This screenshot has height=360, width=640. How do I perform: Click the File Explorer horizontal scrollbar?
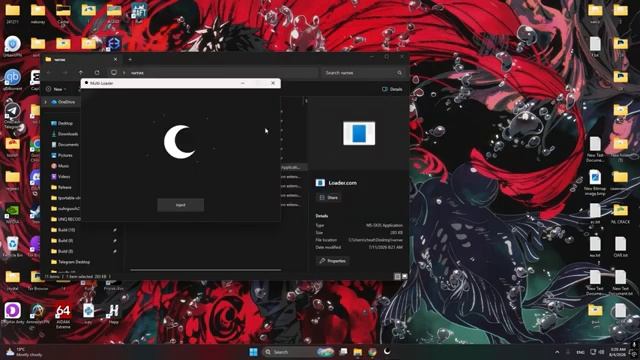click(x=205, y=270)
